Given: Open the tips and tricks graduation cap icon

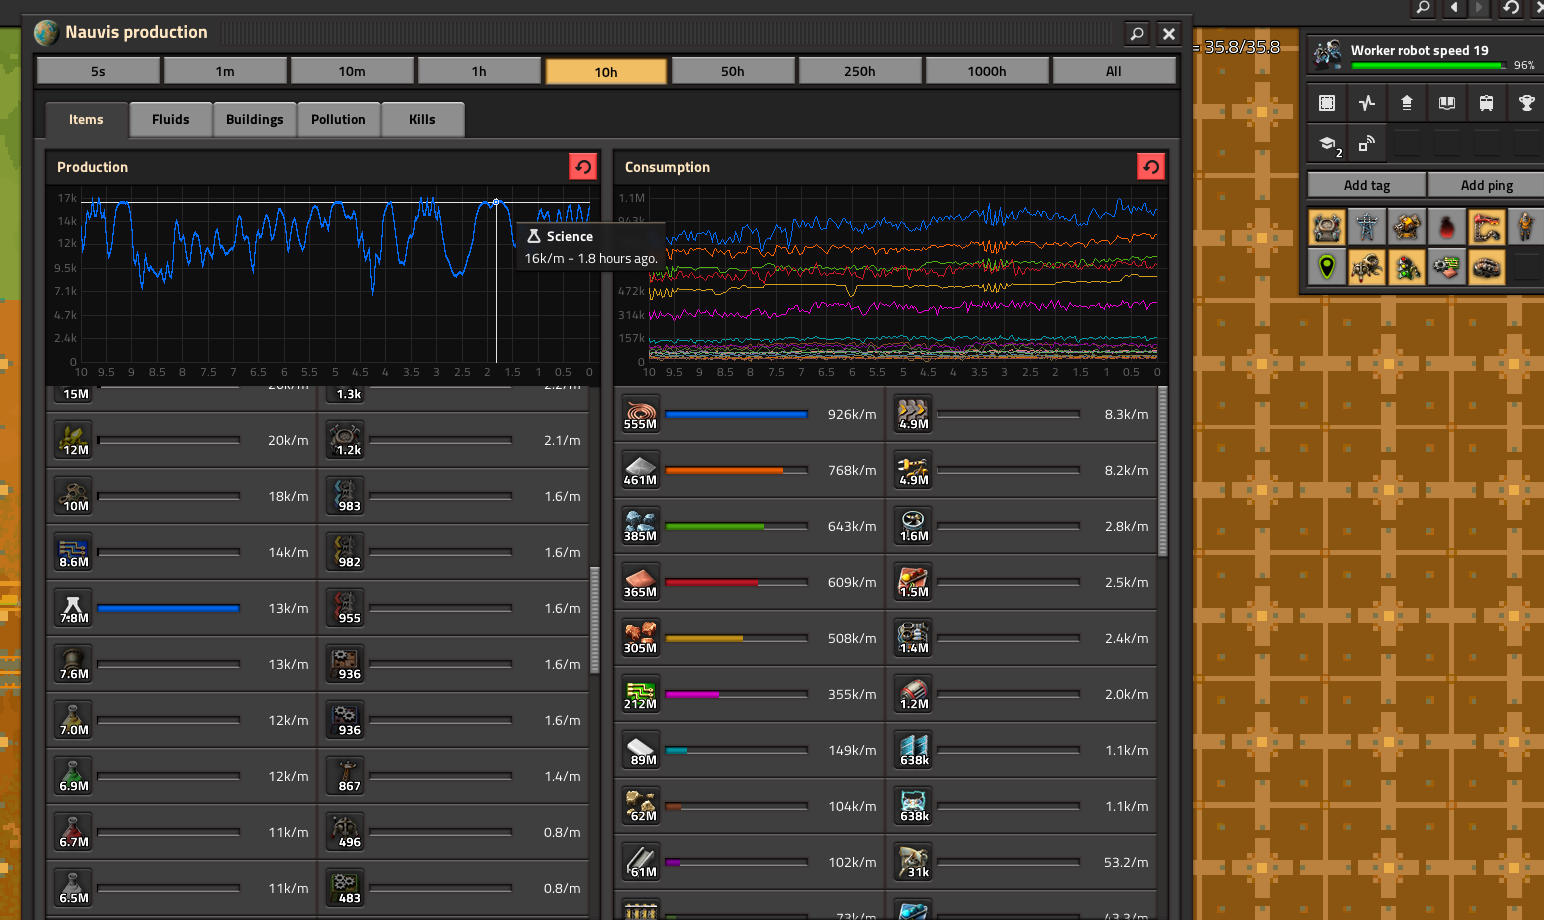Looking at the screenshot, I should point(1327,143).
